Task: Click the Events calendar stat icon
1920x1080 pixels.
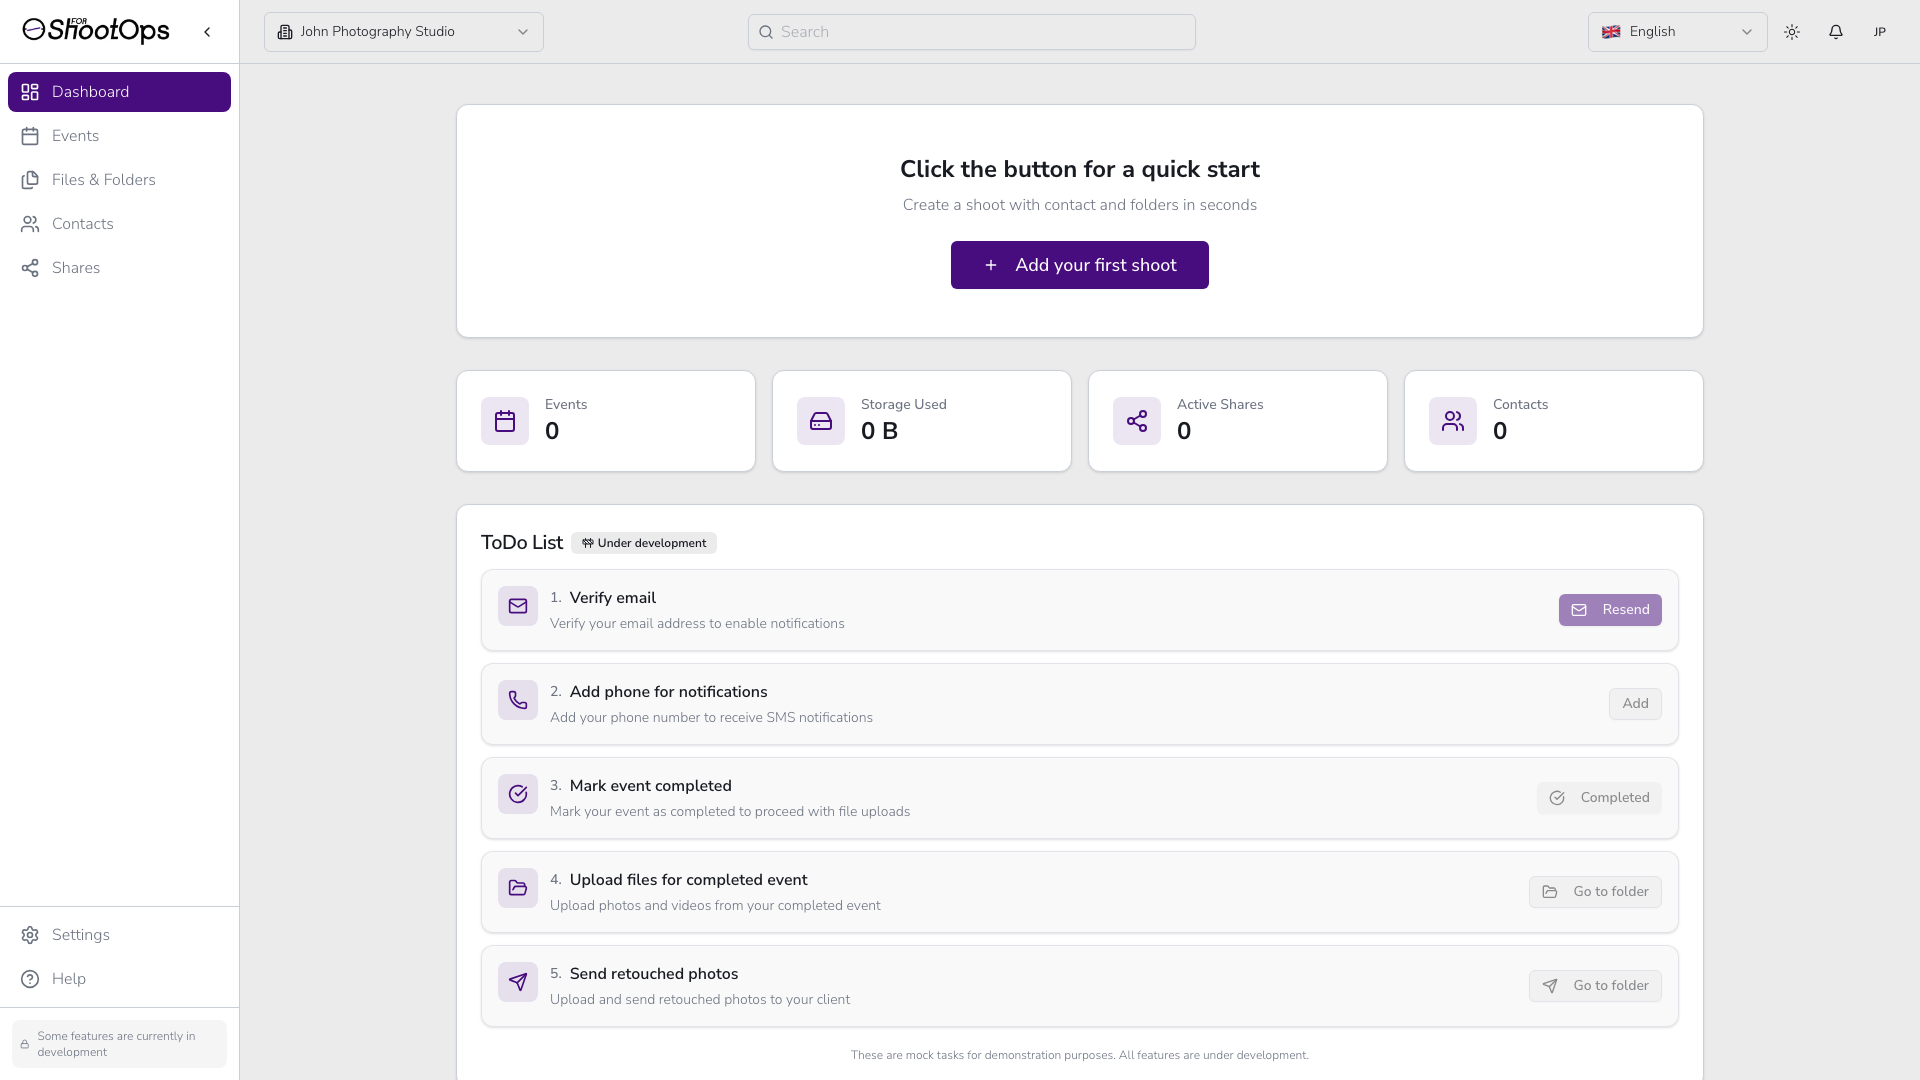Action: [x=505, y=421]
